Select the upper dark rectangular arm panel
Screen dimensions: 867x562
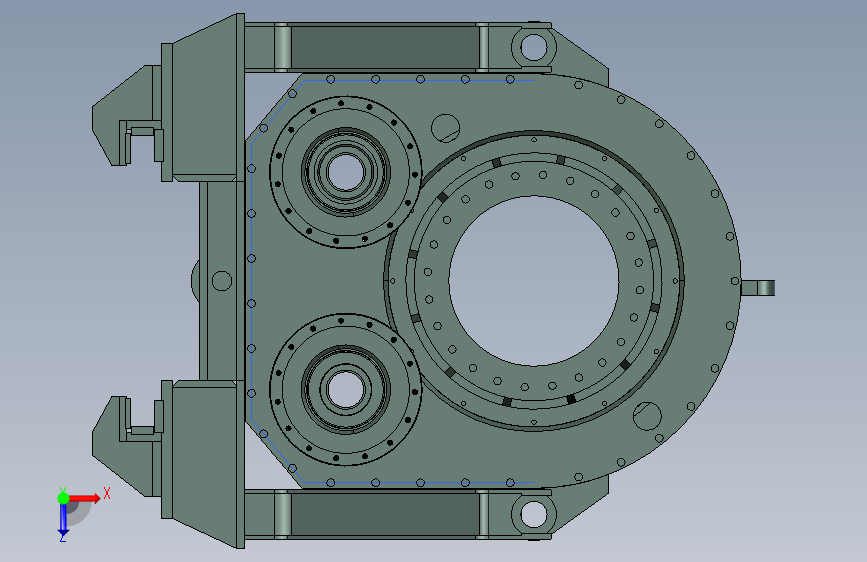384,47
